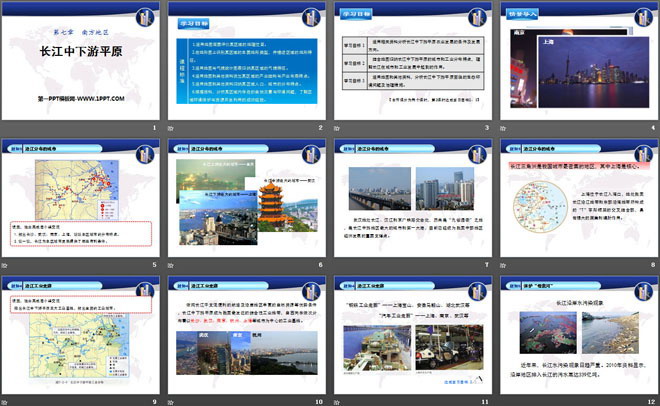Click the animation star icon under slide 5
The height and width of the screenshot is (406, 660).
pos(6,264)
